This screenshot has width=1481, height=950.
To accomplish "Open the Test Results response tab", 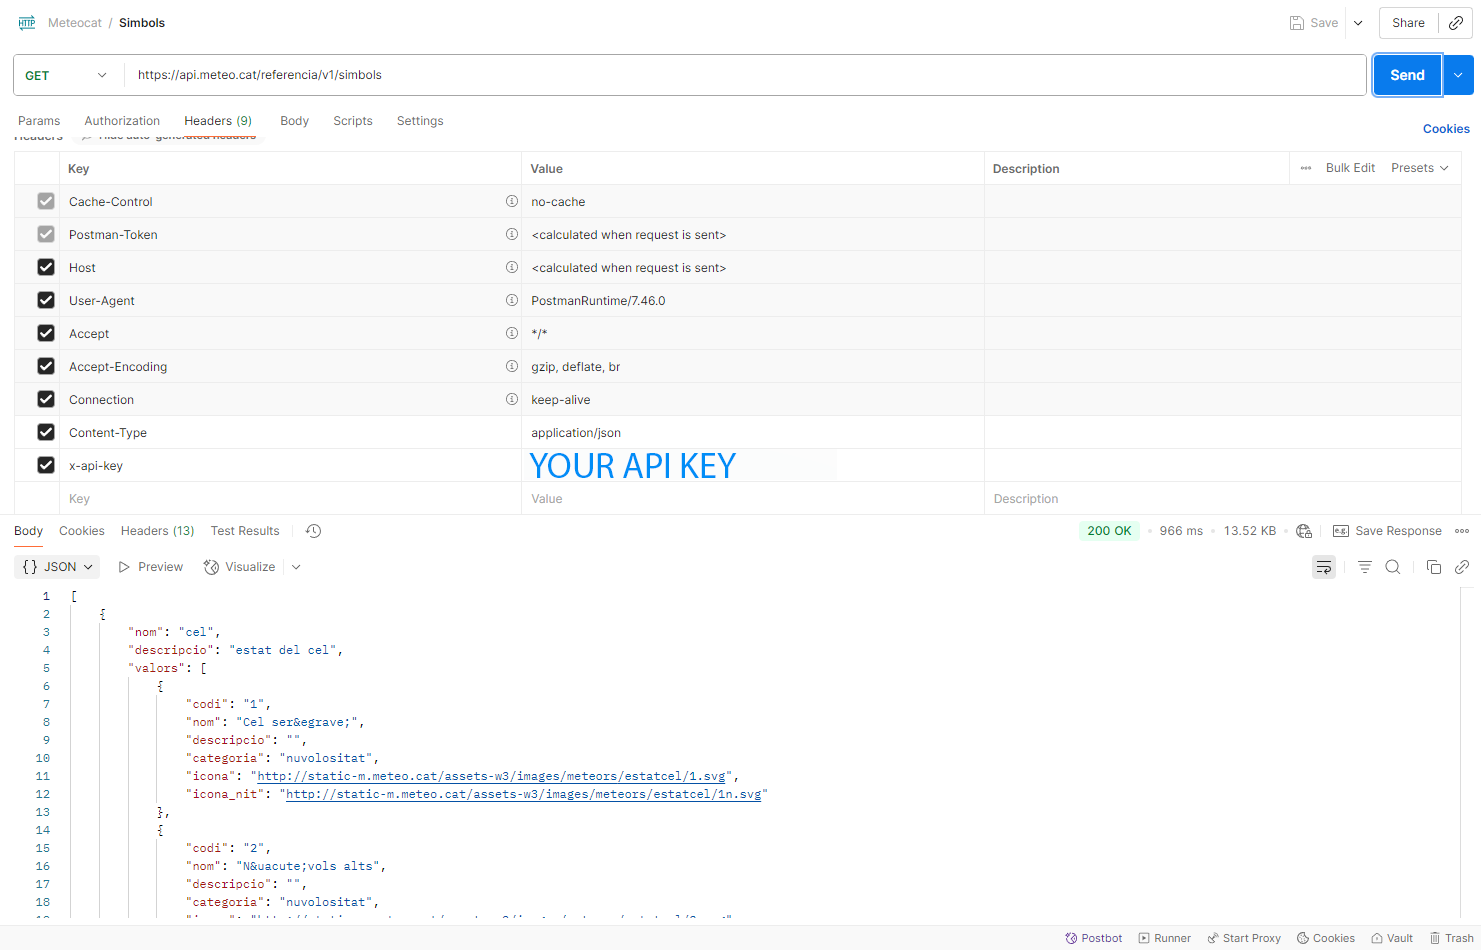I will pos(245,531).
